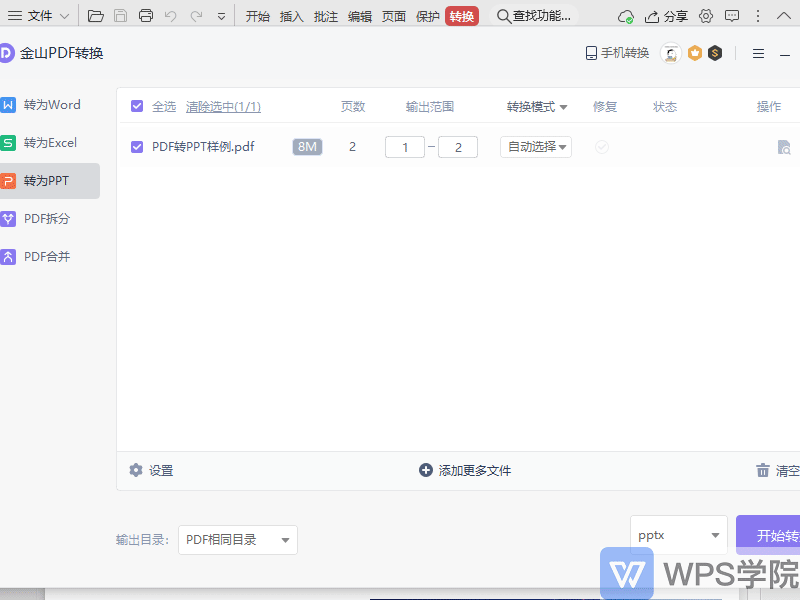Screen dimensions: 800x600
Task: Open the 插入 tab
Action: point(292,16)
